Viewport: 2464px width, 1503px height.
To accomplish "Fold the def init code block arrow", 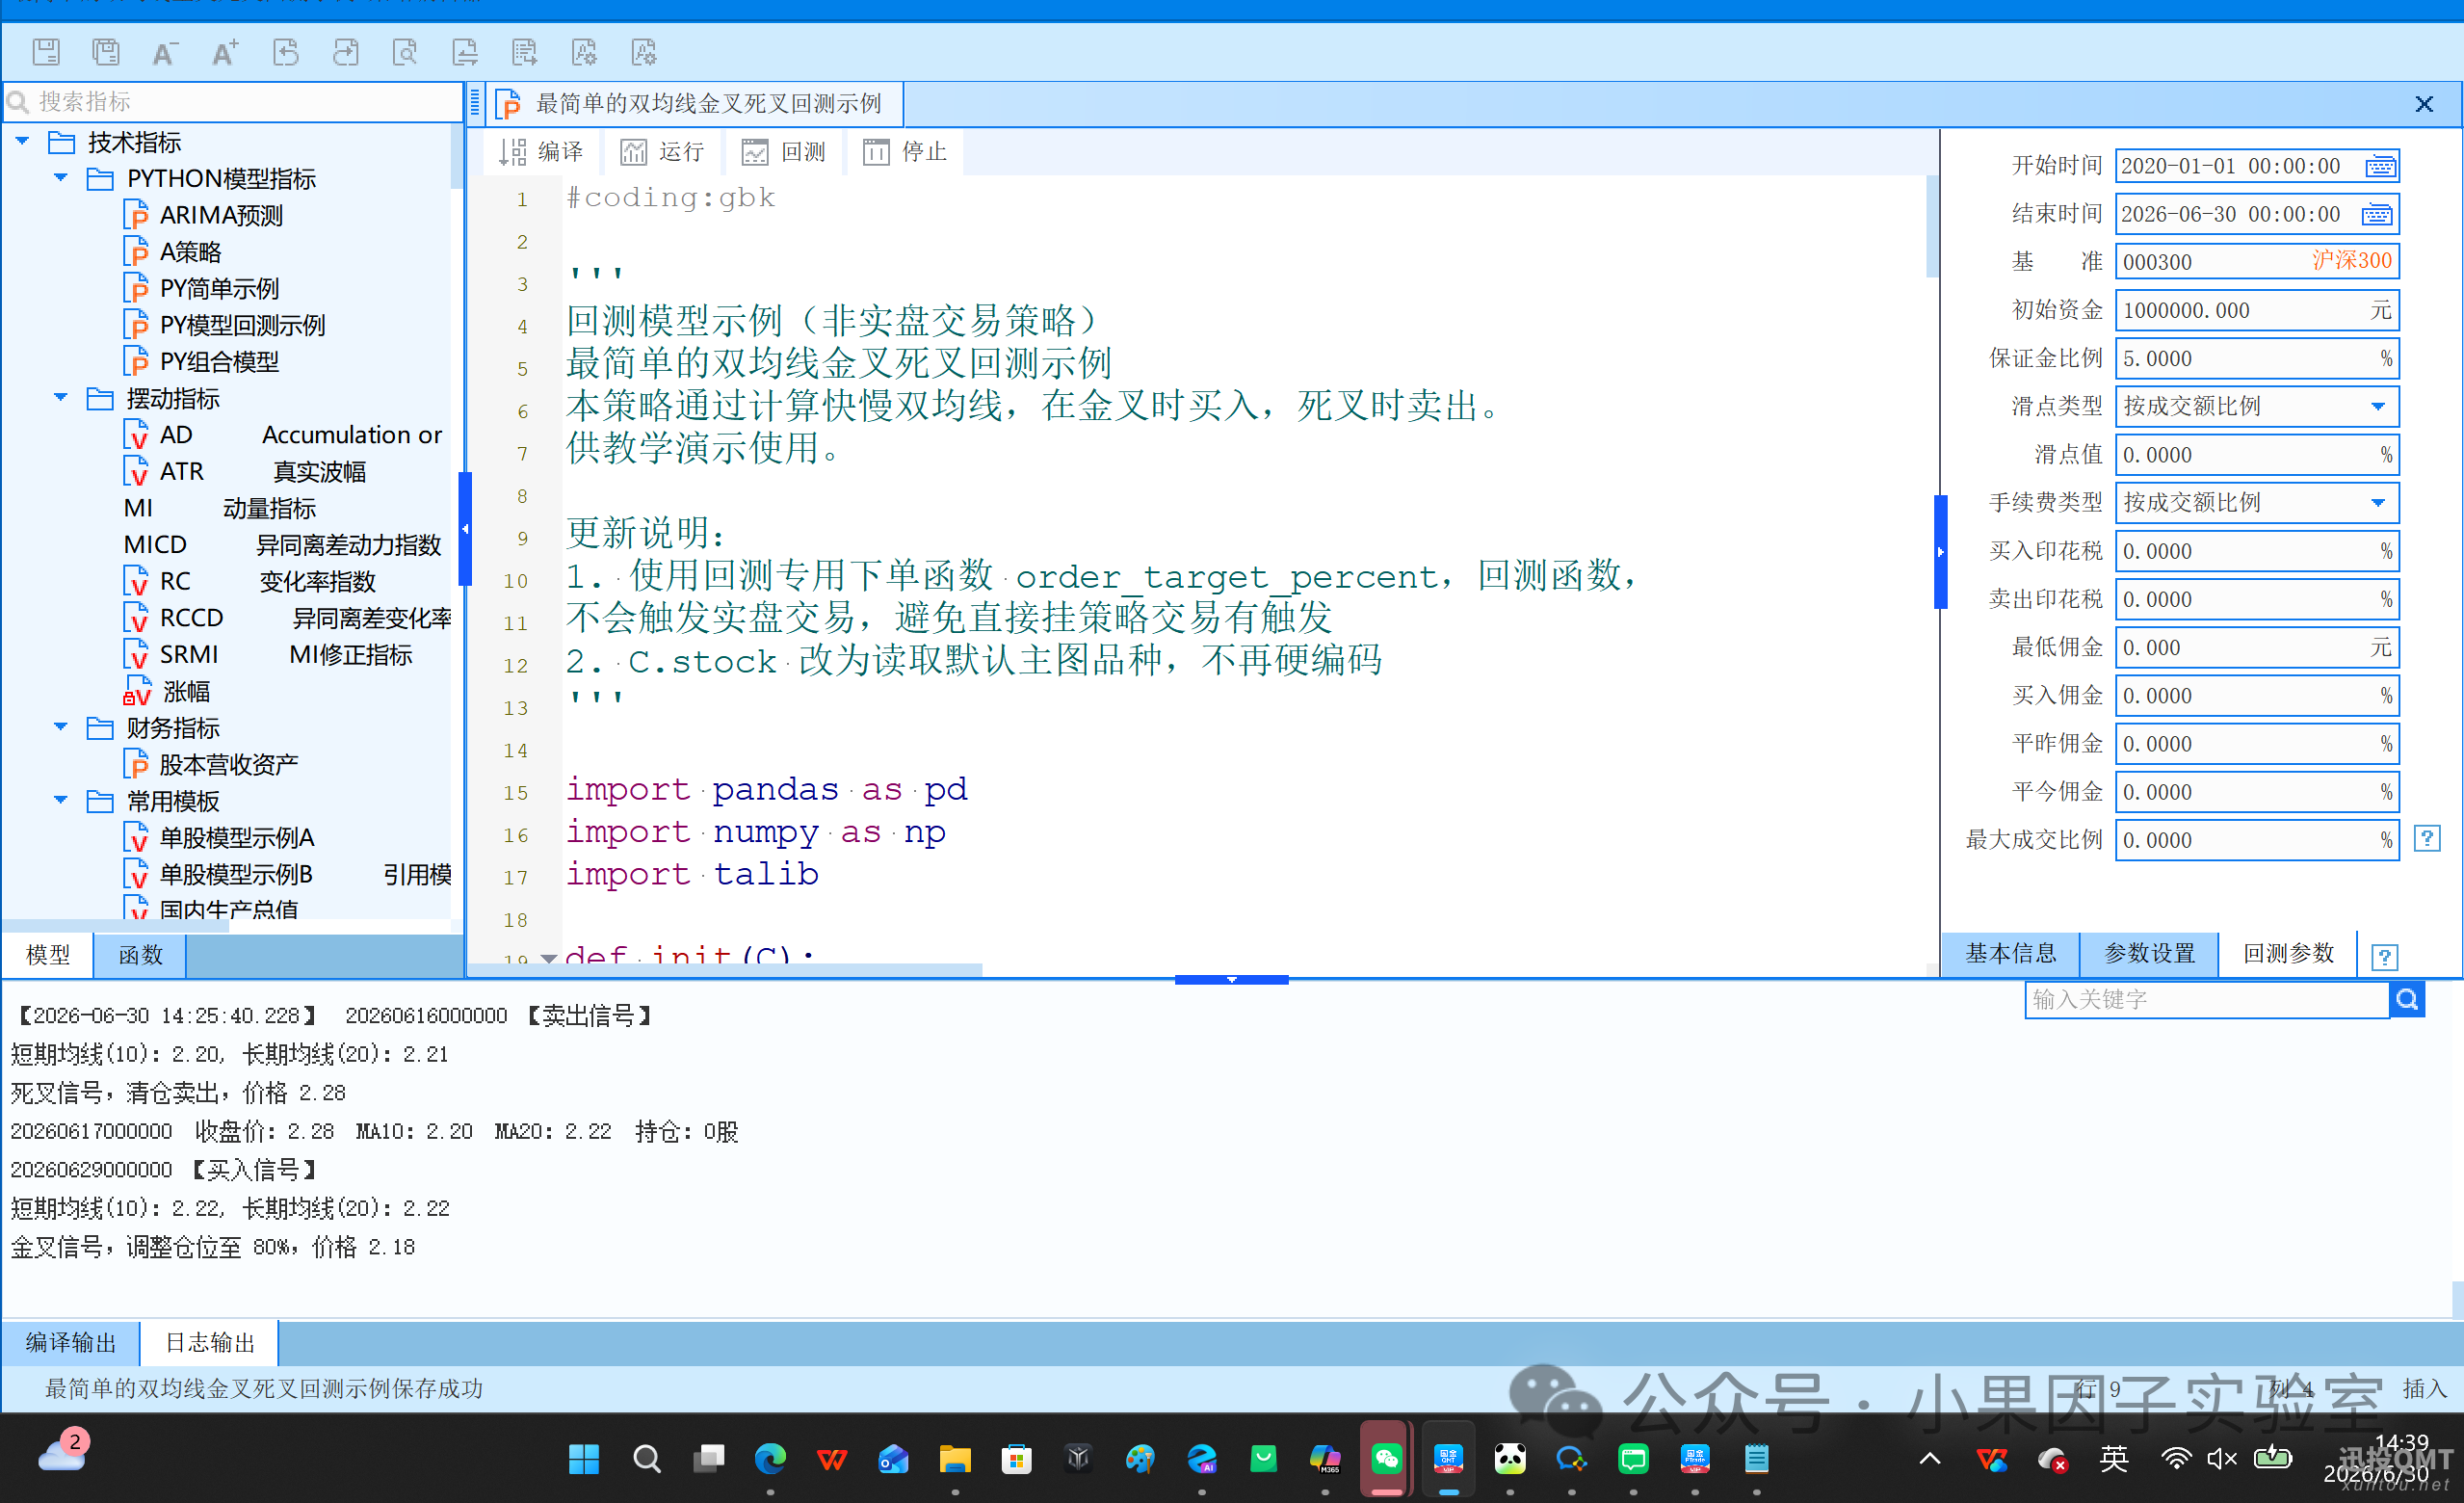I will click(x=548, y=958).
